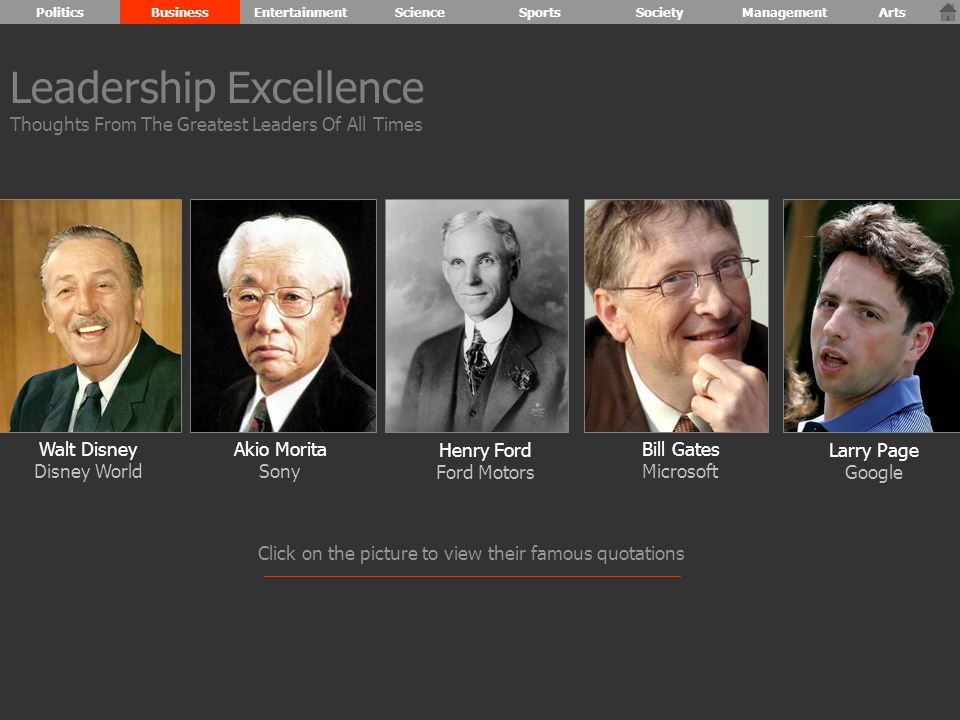Click the Bill Gates name caption
The height and width of the screenshot is (720, 960).
coord(681,450)
